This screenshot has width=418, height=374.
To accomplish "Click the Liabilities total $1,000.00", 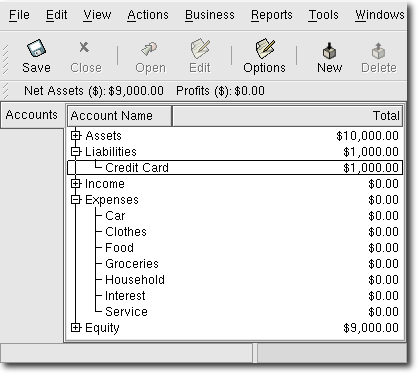I will (371, 152).
